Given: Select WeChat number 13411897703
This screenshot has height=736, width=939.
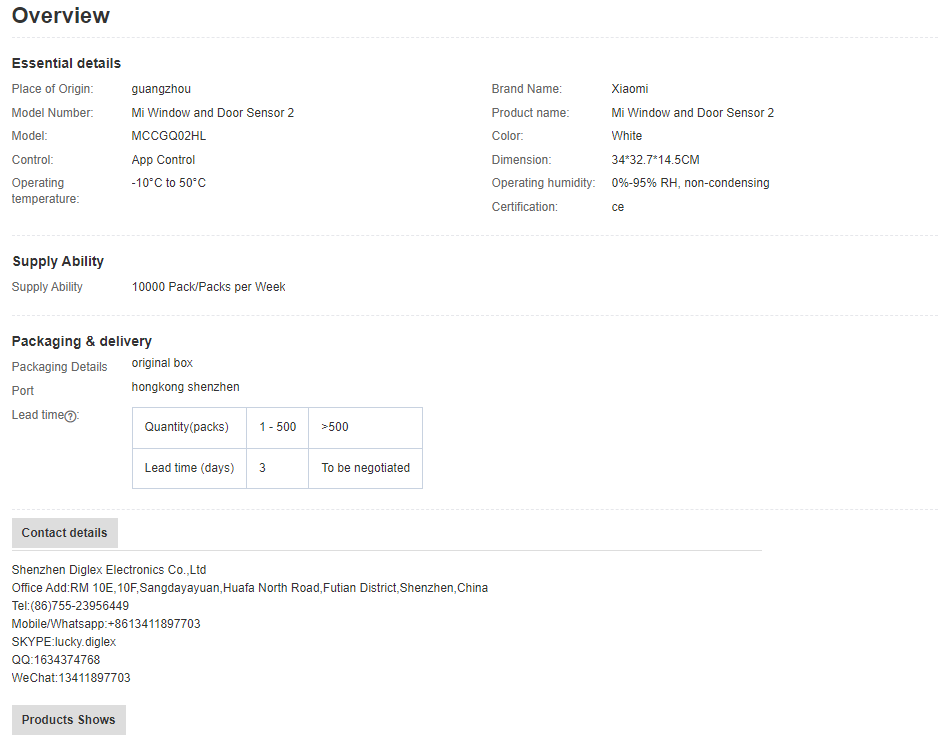Looking at the screenshot, I should coord(94,678).
